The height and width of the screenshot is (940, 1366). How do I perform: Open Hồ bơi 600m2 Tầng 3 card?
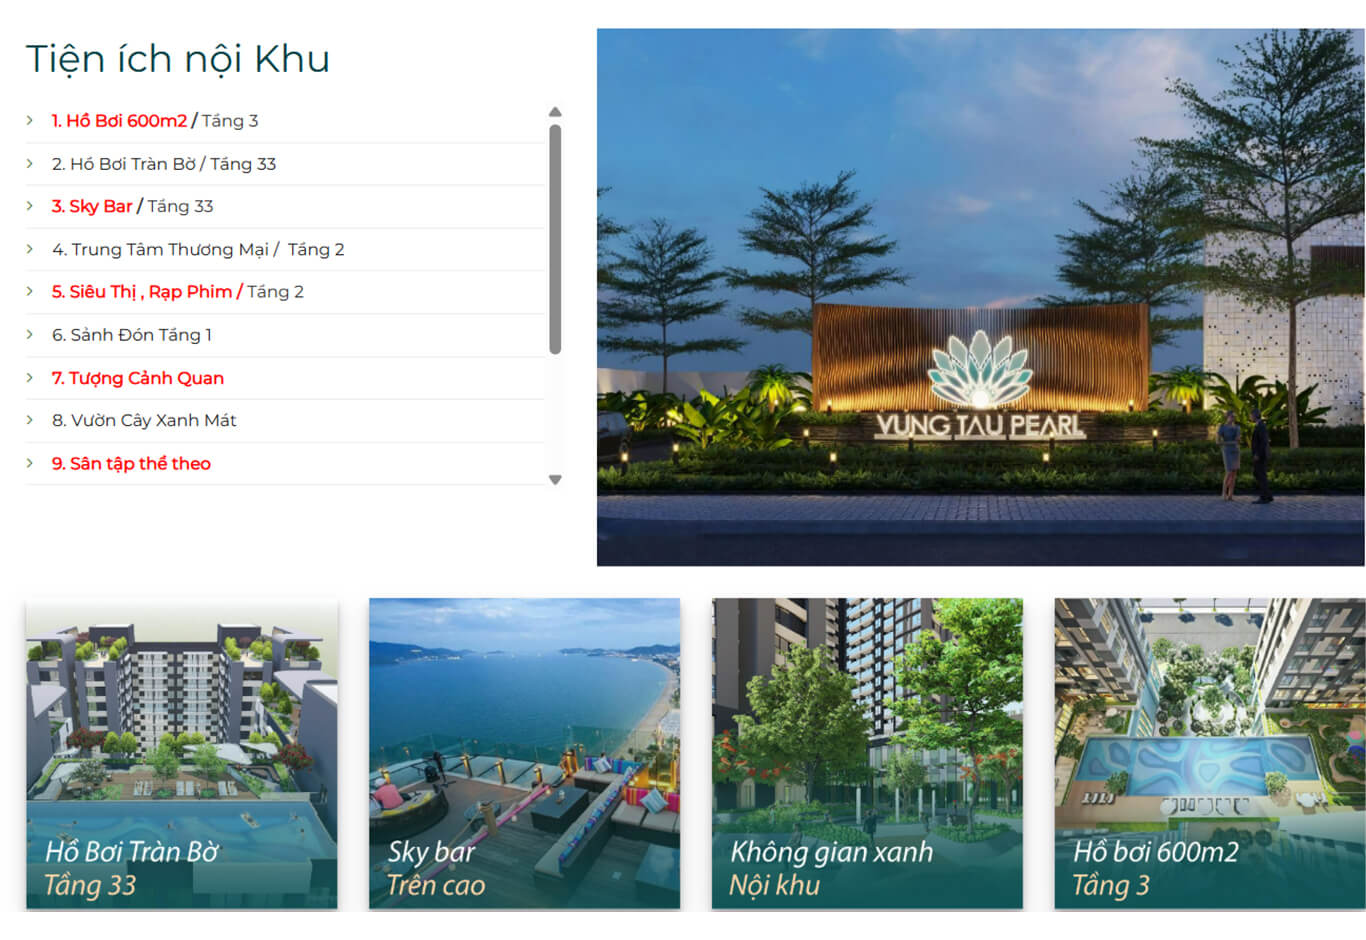[x=1210, y=753]
